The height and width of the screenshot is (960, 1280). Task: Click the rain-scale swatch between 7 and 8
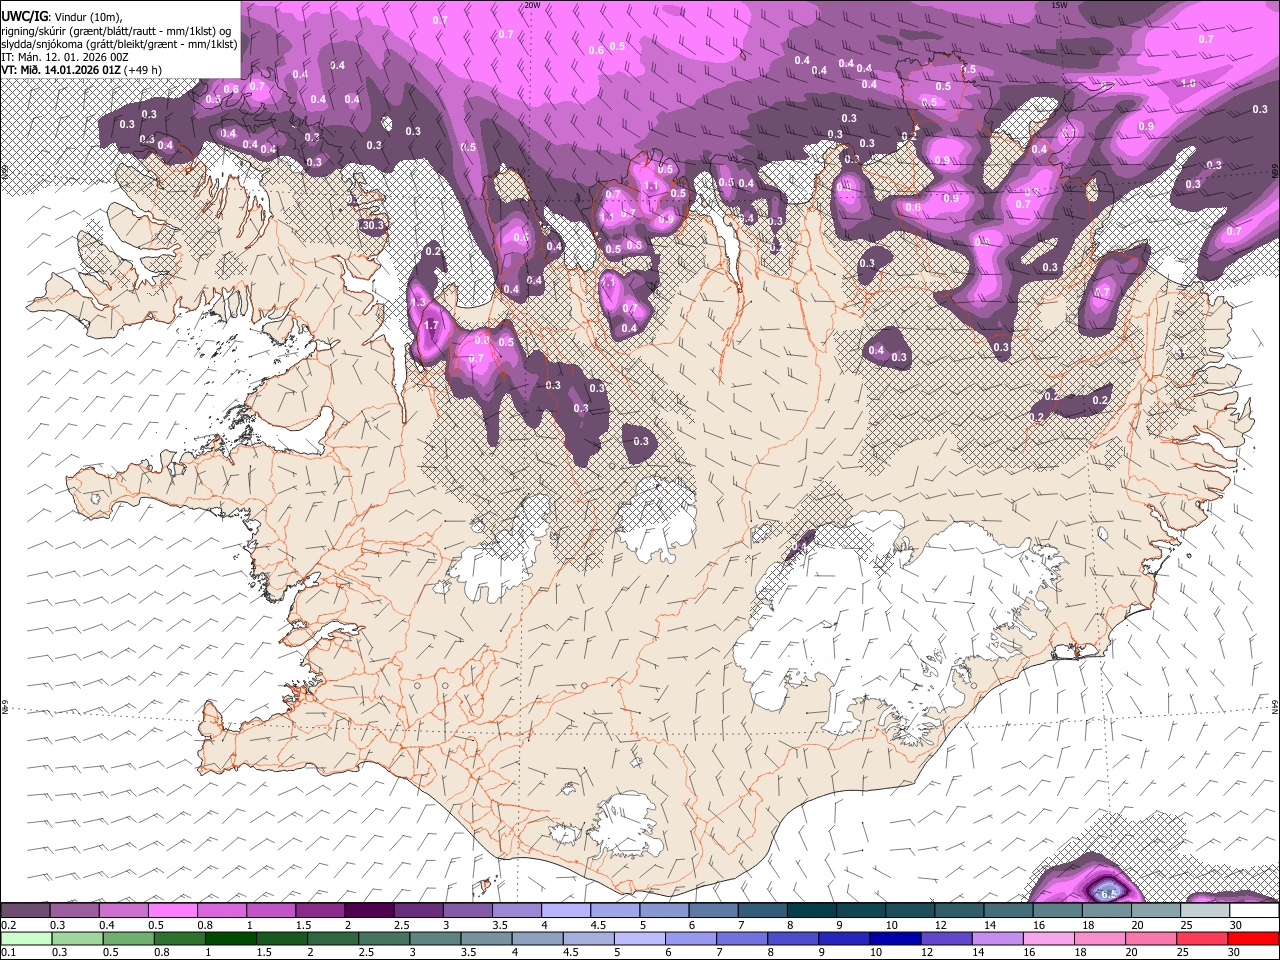click(x=742, y=938)
